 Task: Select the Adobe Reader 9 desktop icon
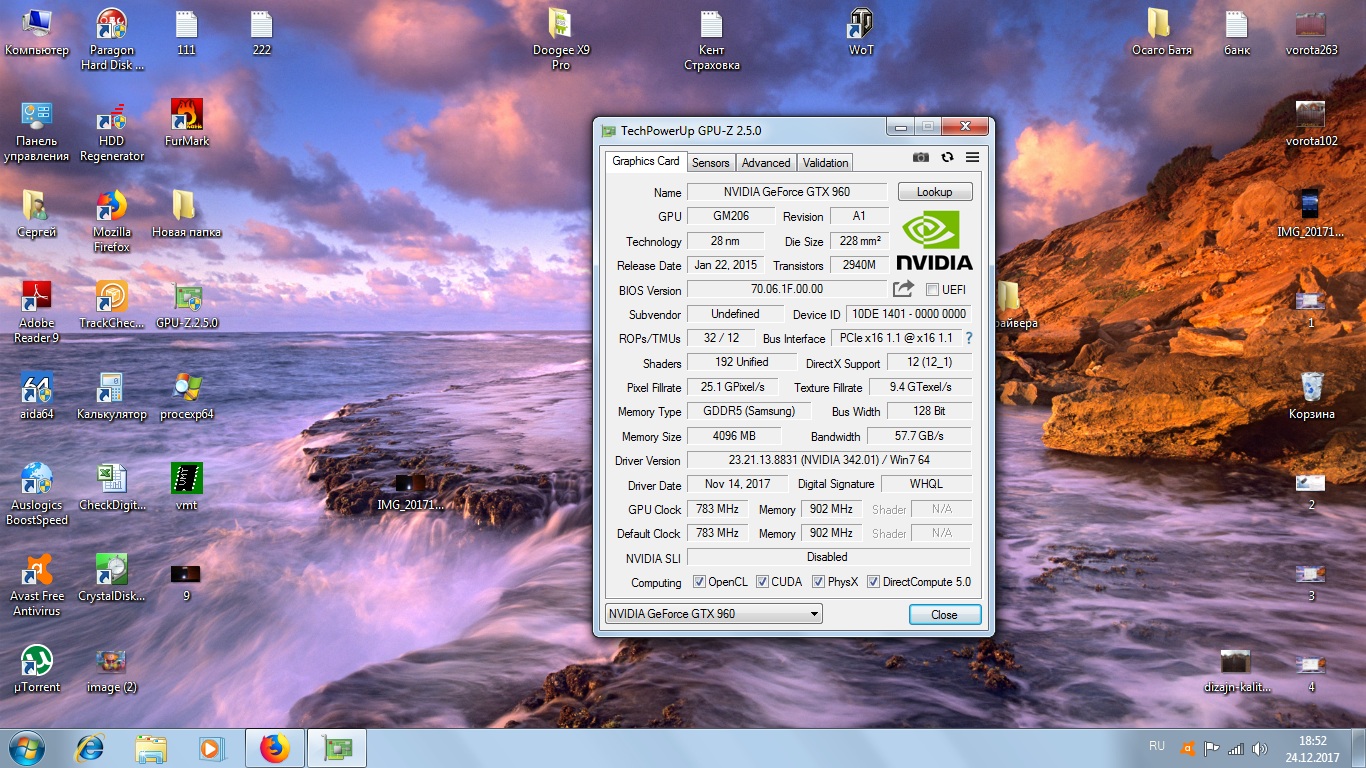37,312
